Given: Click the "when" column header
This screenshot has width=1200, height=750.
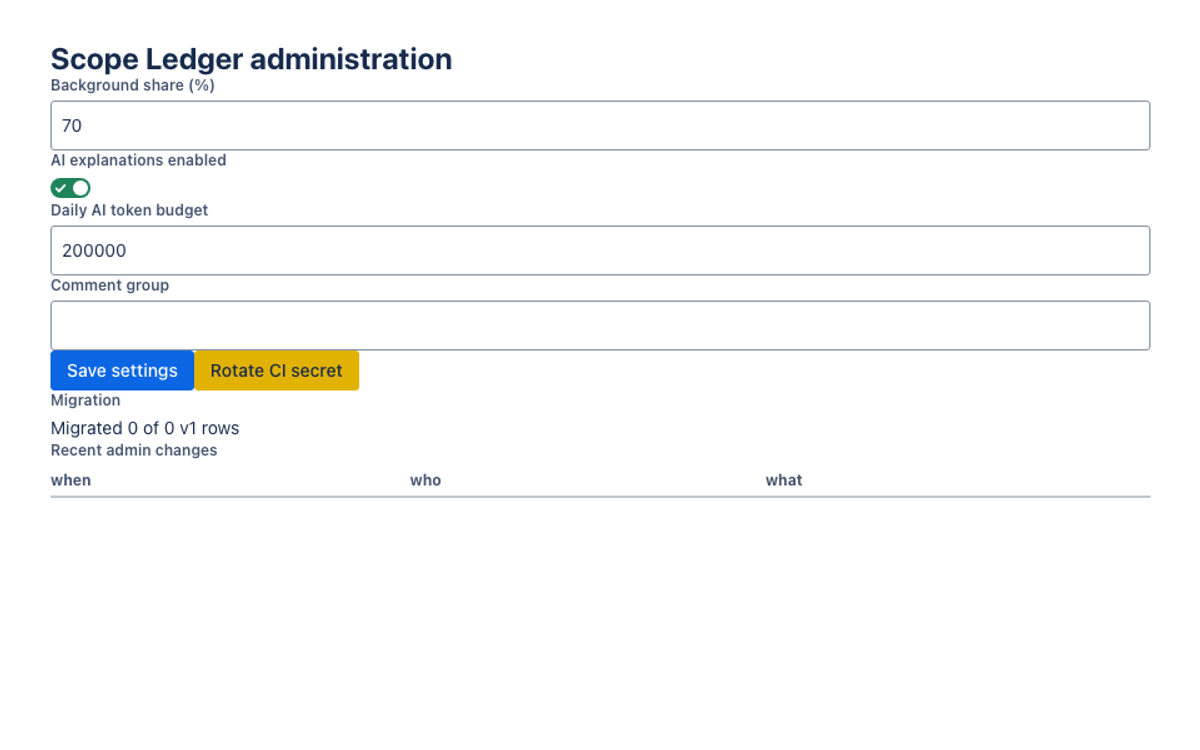Looking at the screenshot, I should coord(71,480).
